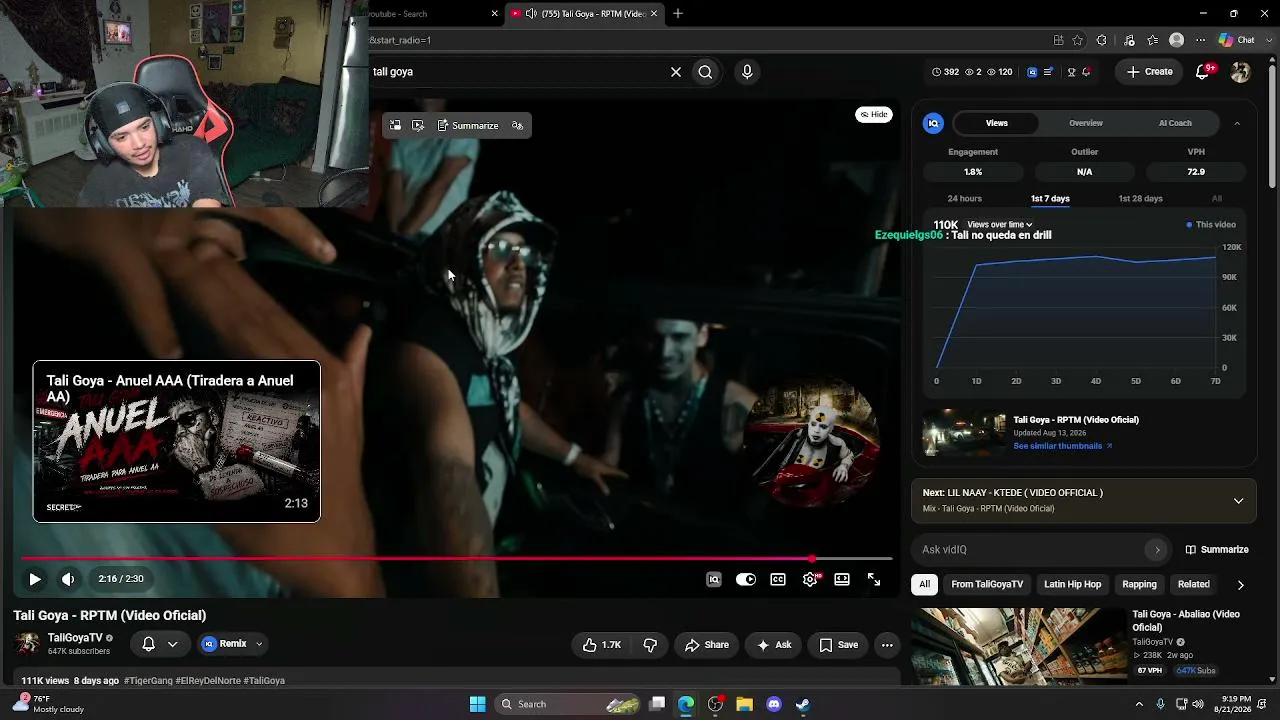Hide the vidIQ overlay with Hide button
Image resolution: width=1280 pixels, height=720 pixels.
pyautogui.click(x=874, y=115)
